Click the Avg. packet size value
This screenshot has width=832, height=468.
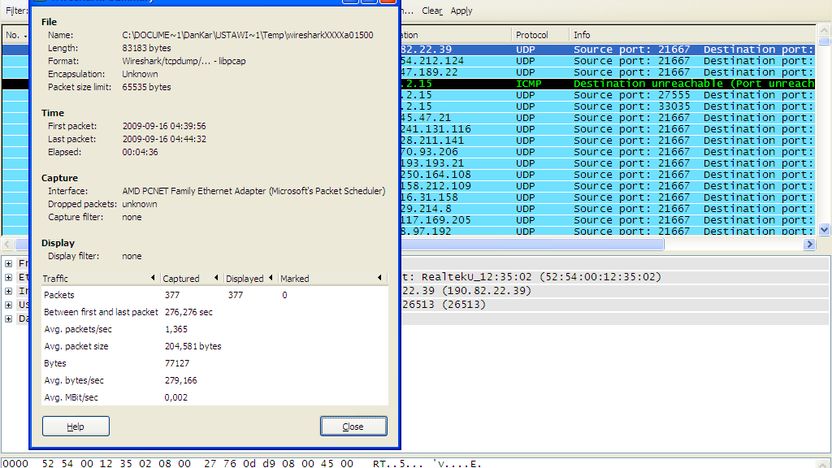[193, 346]
